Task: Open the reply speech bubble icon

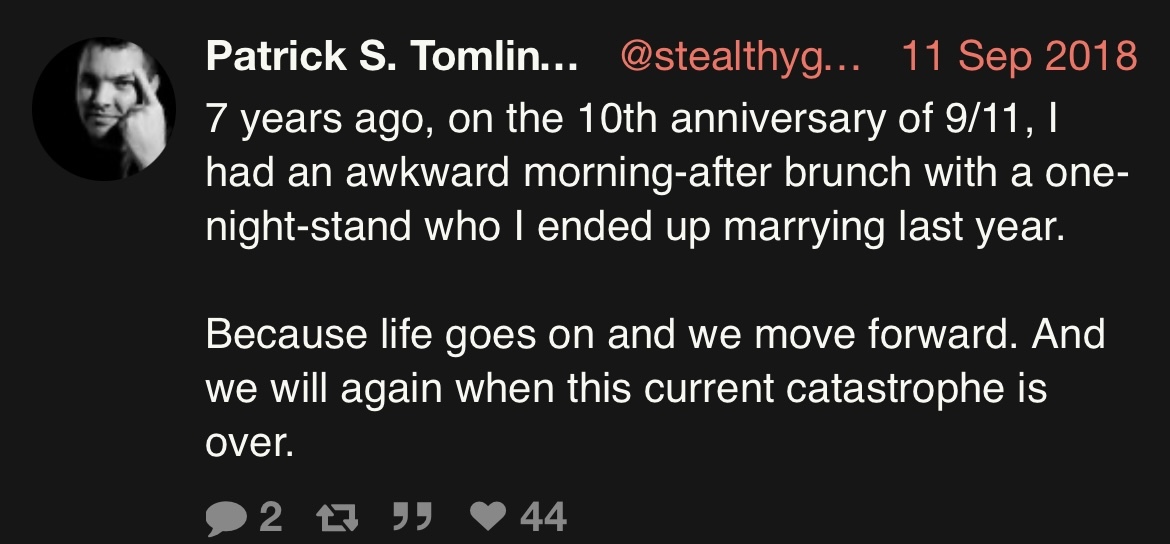Action: (x=226, y=517)
